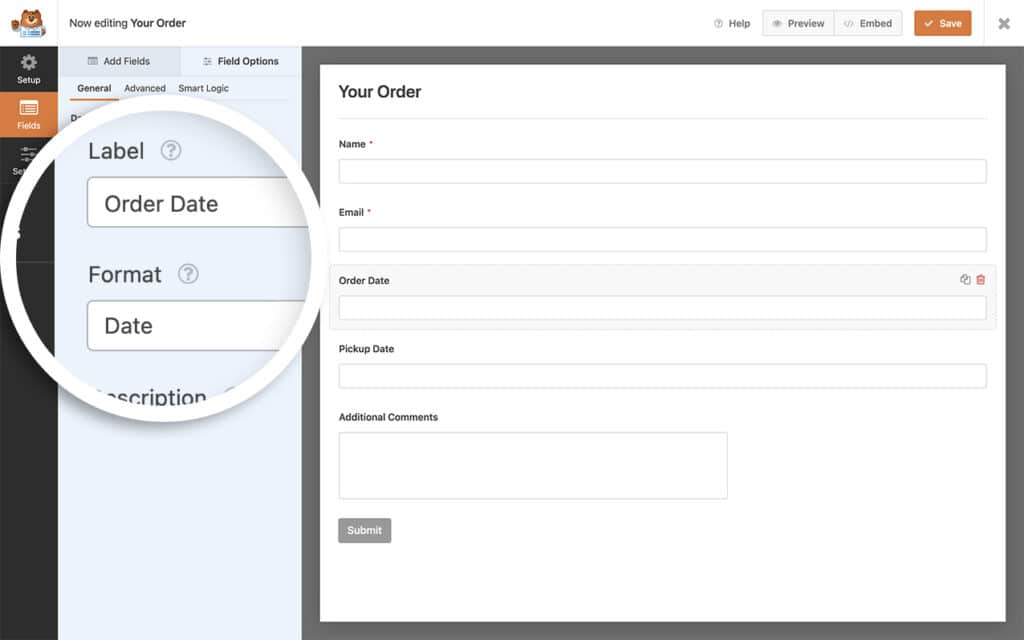The width and height of the screenshot is (1024, 640).
Task: Open the Setup panel in the sidebar
Action: (x=29, y=68)
